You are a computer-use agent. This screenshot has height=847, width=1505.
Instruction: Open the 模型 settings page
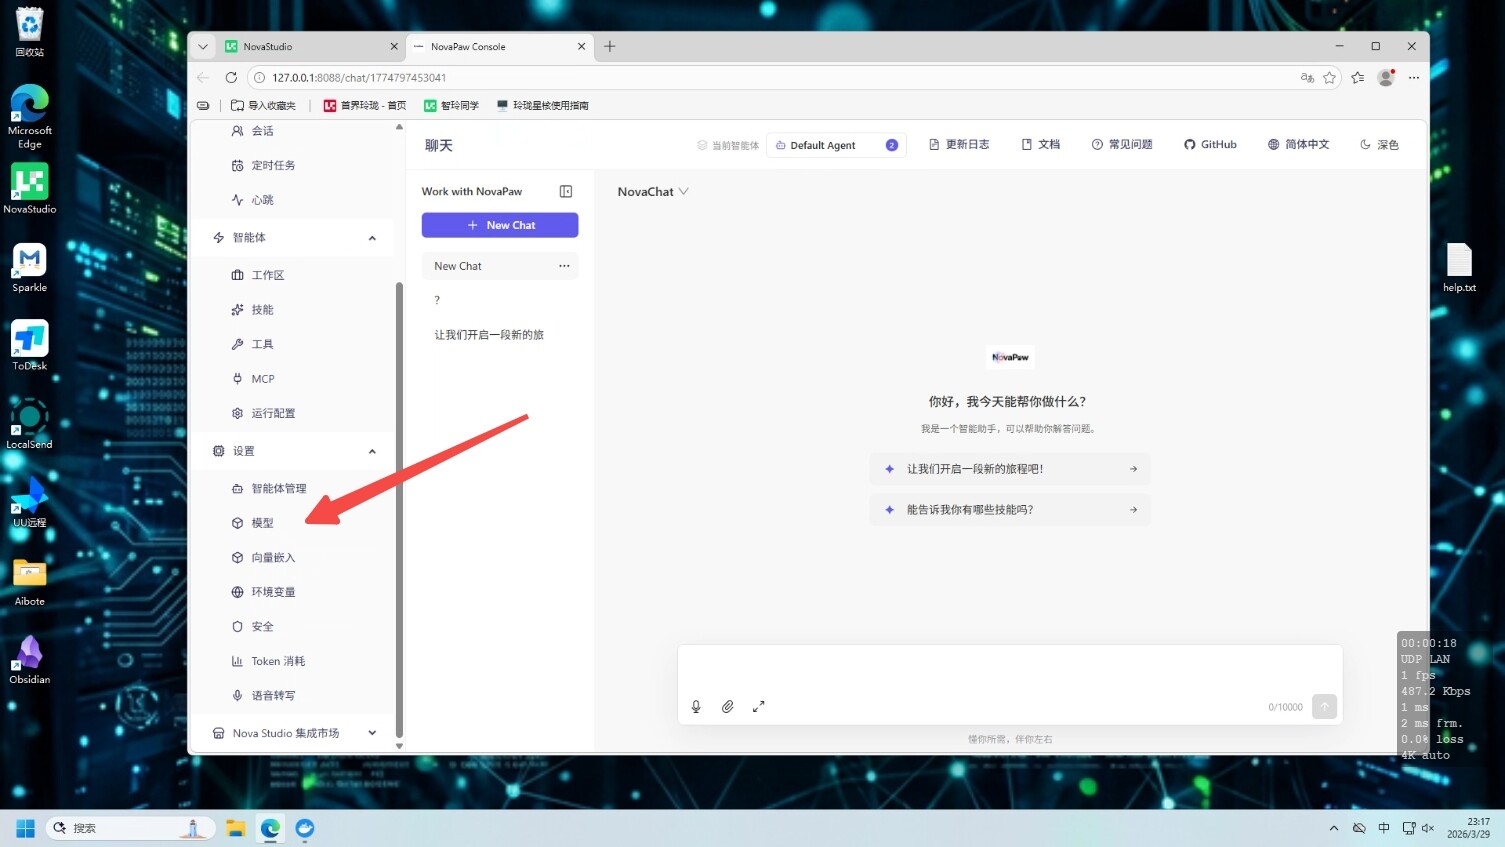(262, 523)
